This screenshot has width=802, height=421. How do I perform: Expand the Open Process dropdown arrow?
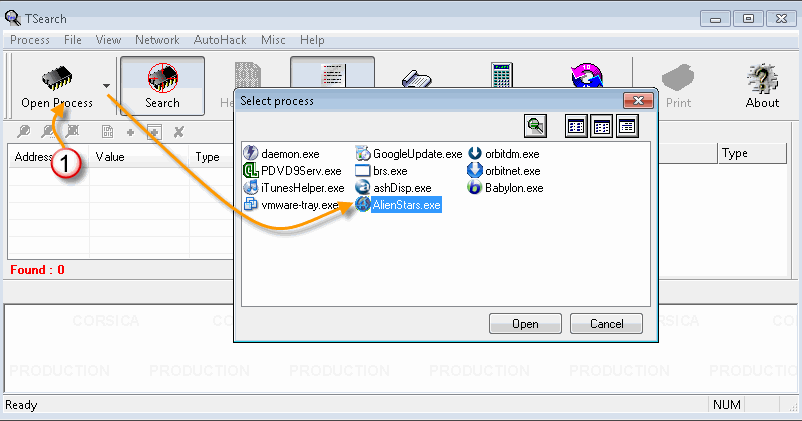pyautogui.click(x=106, y=86)
